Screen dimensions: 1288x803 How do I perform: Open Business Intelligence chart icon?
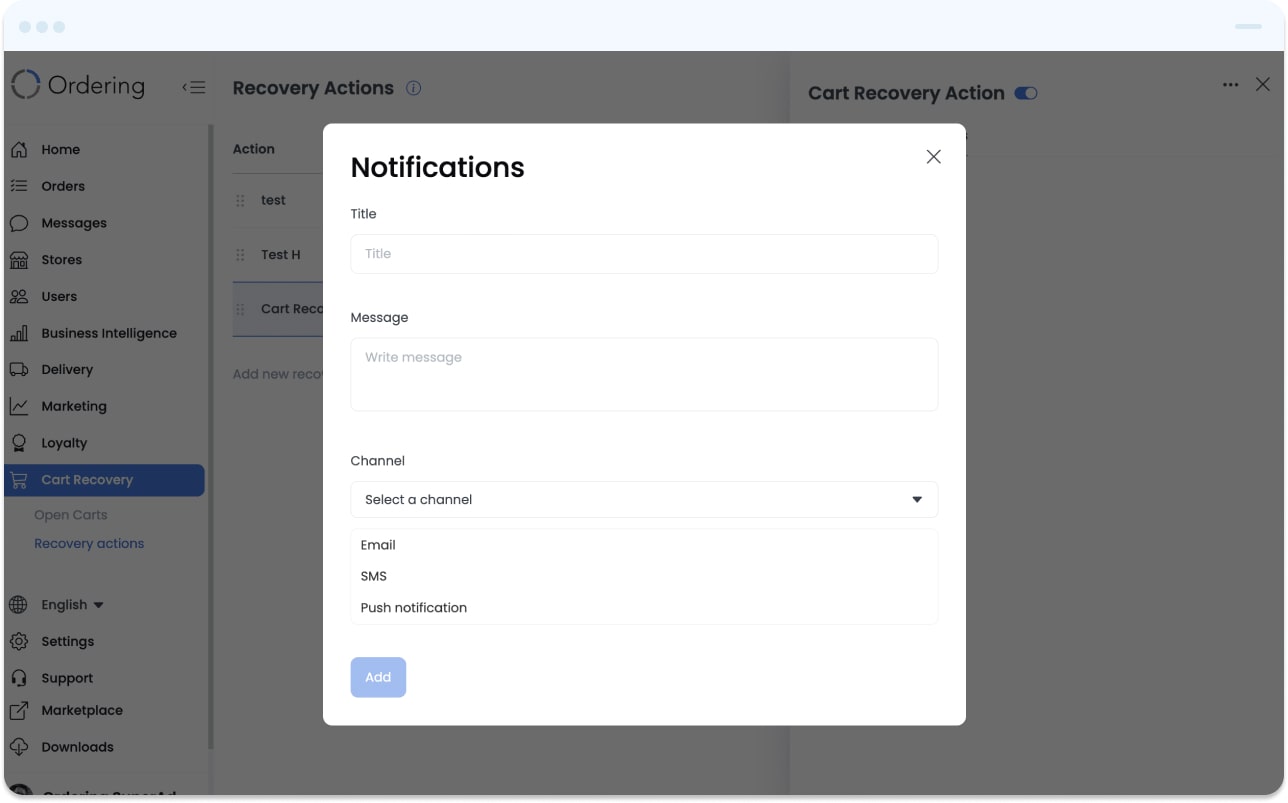tap(18, 333)
